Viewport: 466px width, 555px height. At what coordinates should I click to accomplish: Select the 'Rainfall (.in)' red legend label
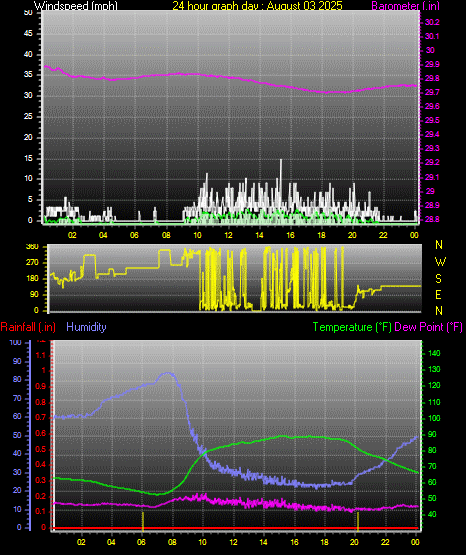28,327
